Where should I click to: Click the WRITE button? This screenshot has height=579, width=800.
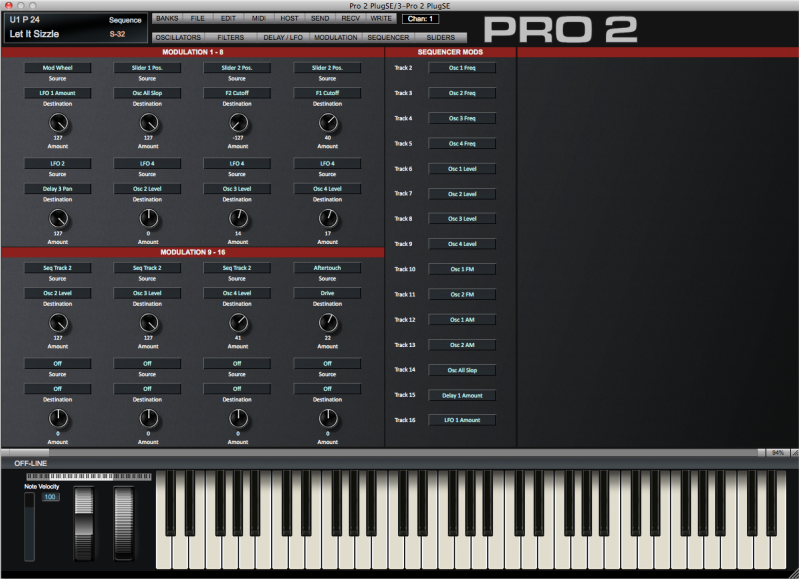pyautogui.click(x=381, y=18)
